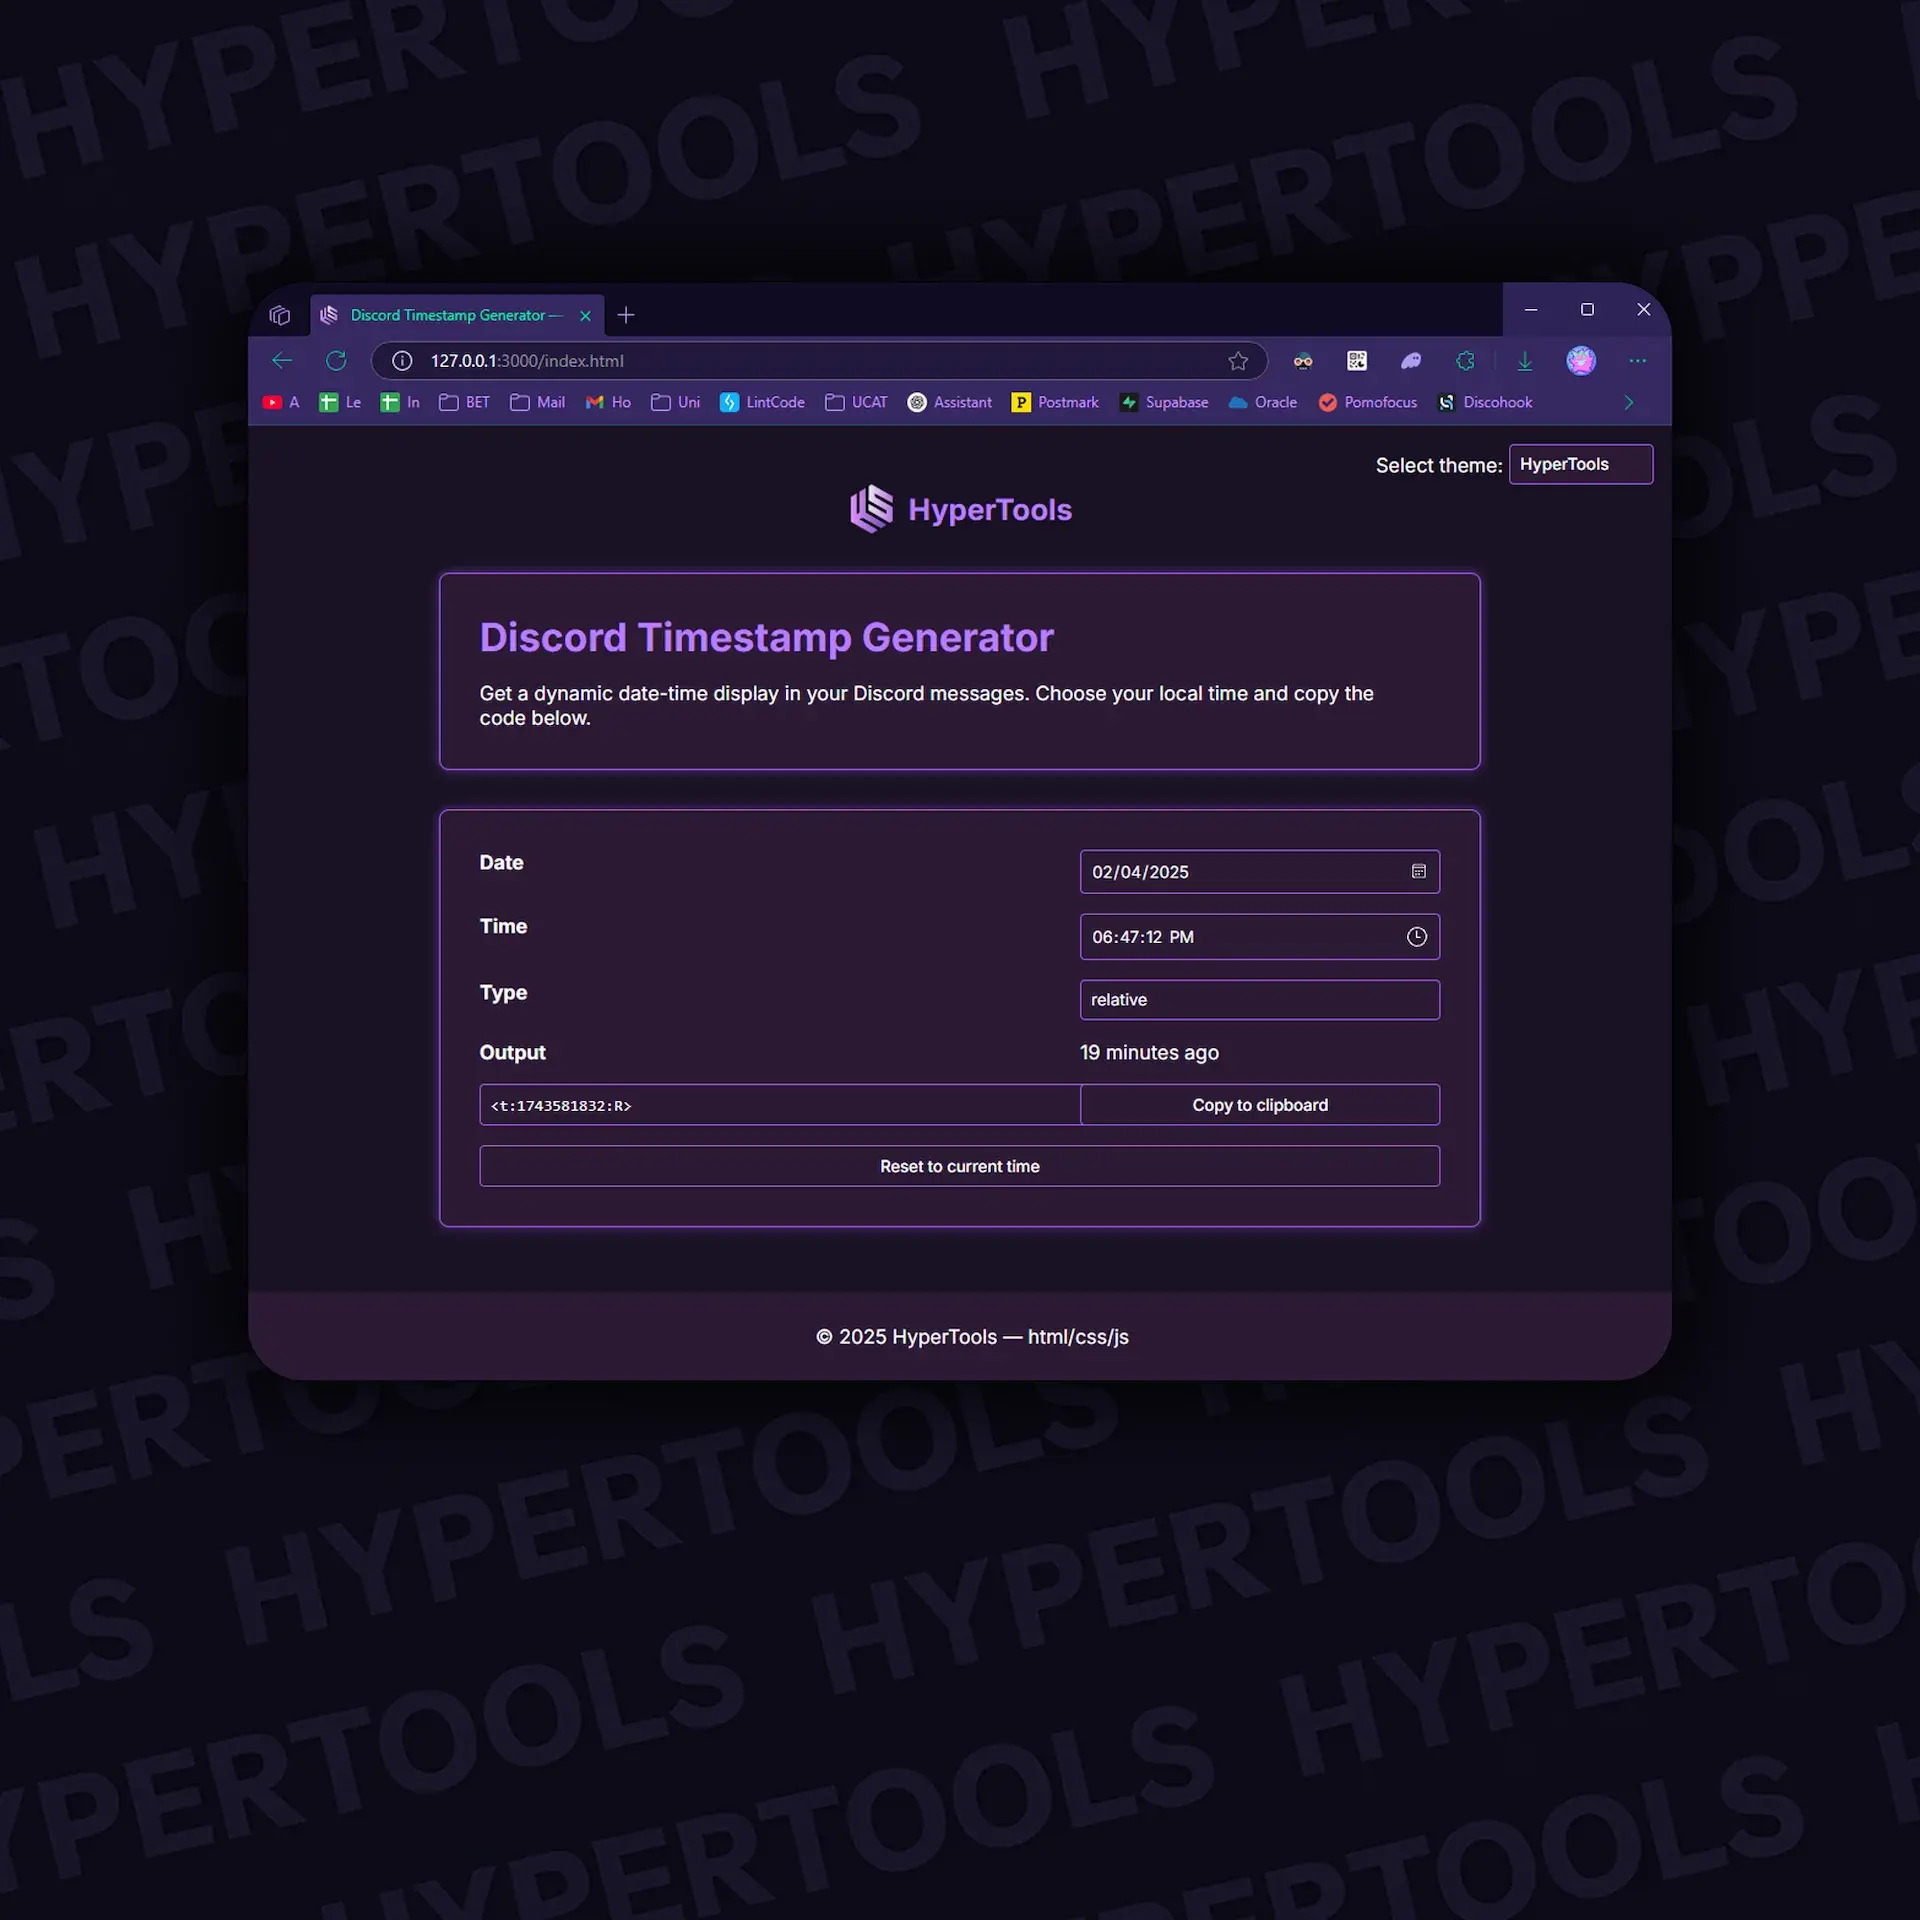This screenshot has height=1920, width=1920.
Task: Click Copy to clipboard
Action: pyautogui.click(x=1259, y=1105)
